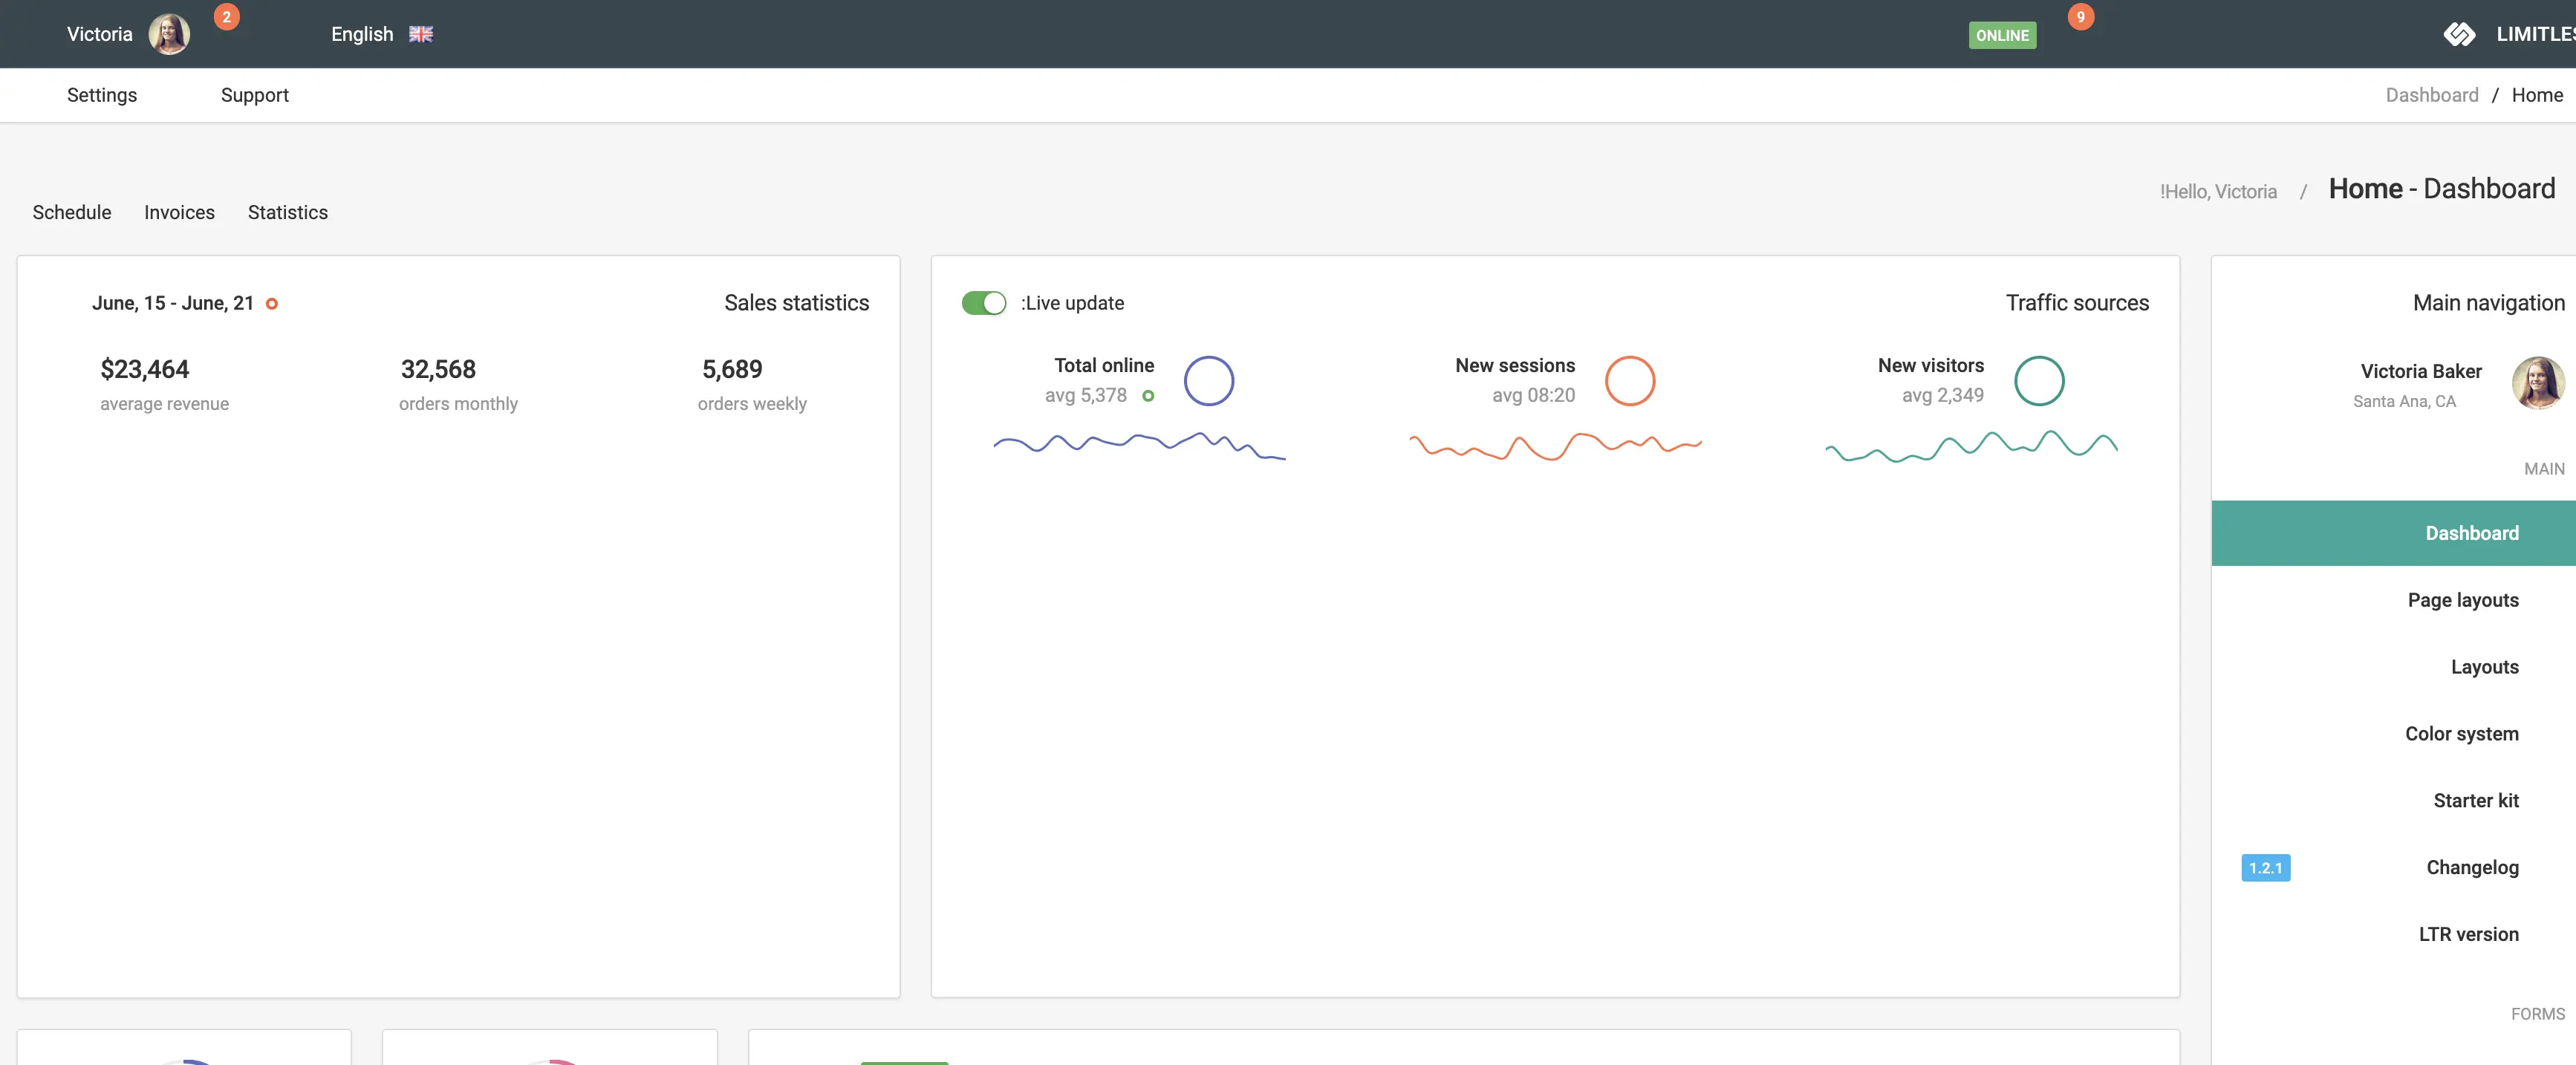Click the Sales statistics heading
This screenshot has width=2576, height=1065.
pos(796,303)
